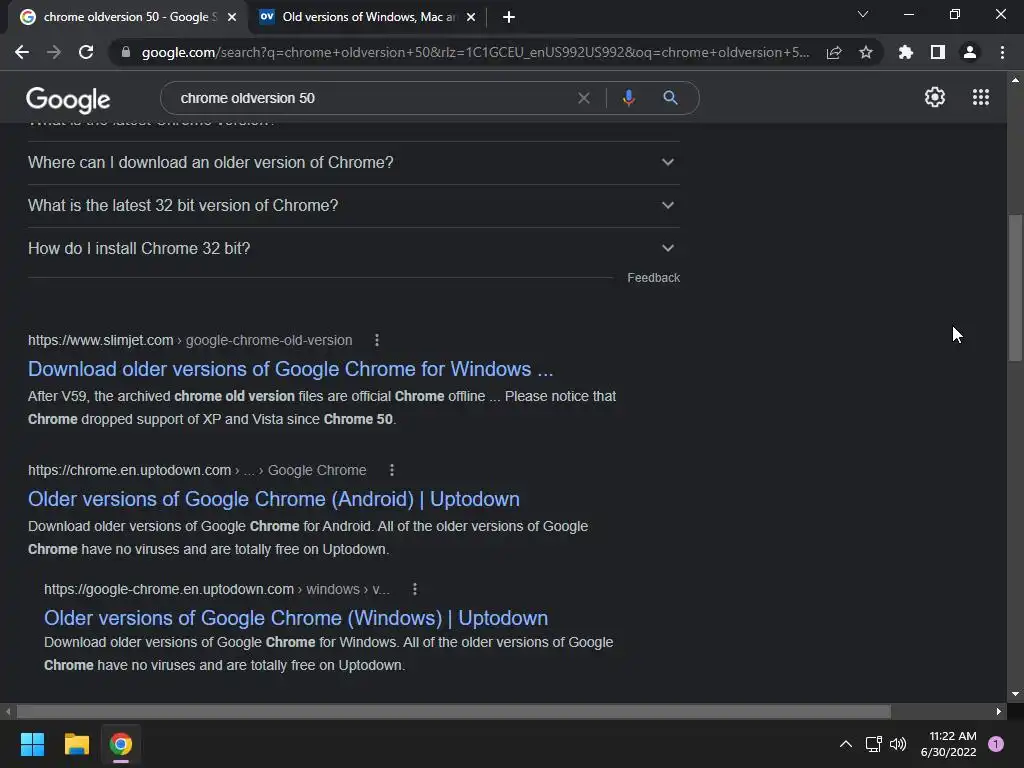The image size is (1024, 768).
Task: Click the scroll up arrow
Action: [1015, 80]
